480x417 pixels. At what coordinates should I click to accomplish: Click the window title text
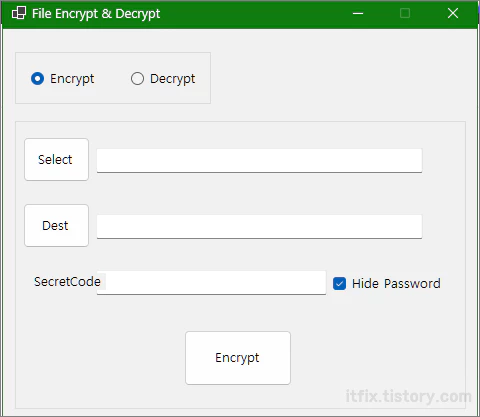pyautogui.click(x=96, y=14)
